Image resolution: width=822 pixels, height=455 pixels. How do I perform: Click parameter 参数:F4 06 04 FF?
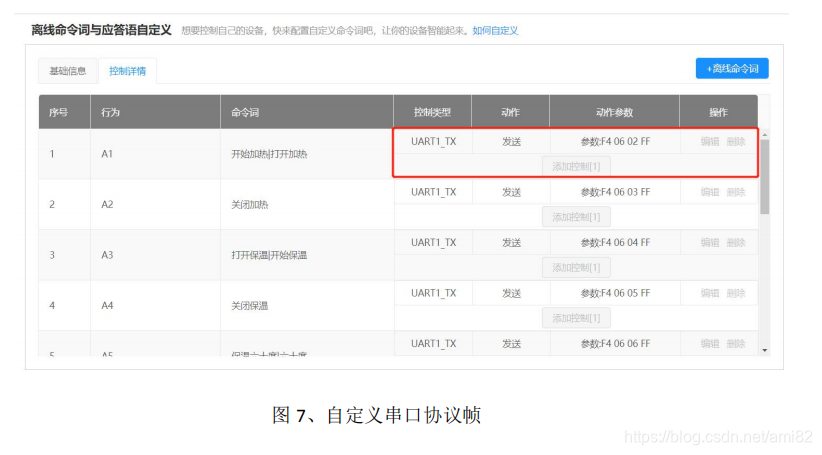pyautogui.click(x=615, y=242)
